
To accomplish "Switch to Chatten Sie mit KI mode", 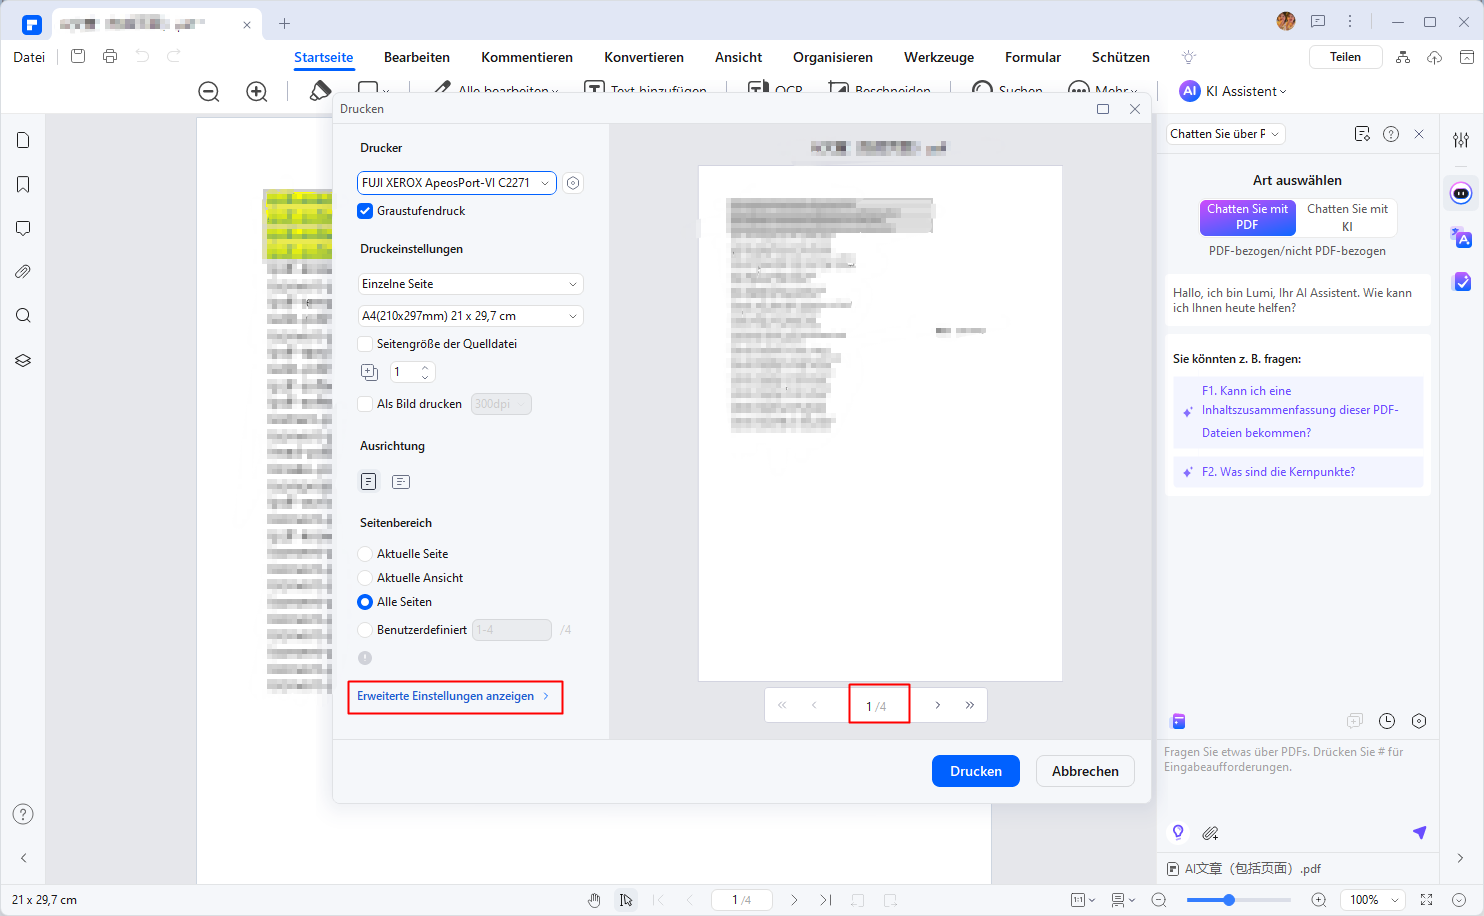I will pyautogui.click(x=1347, y=217).
